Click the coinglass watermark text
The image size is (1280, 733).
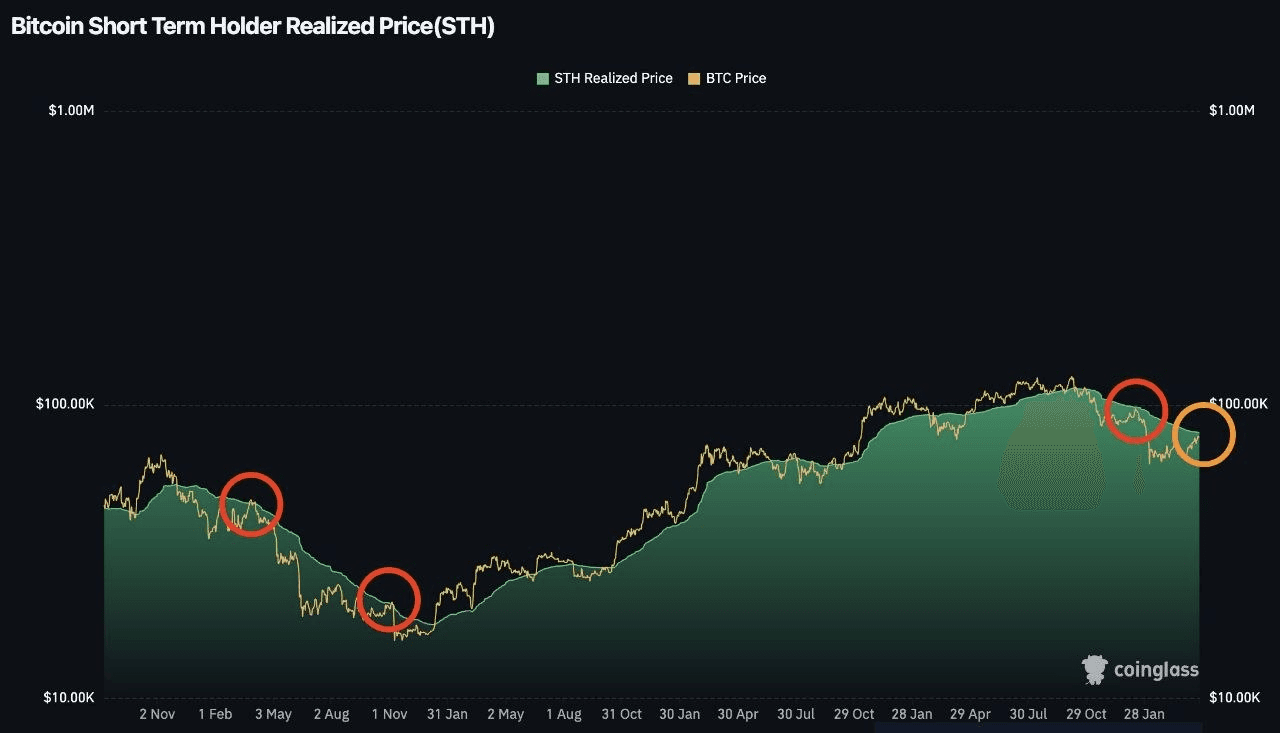click(1156, 670)
